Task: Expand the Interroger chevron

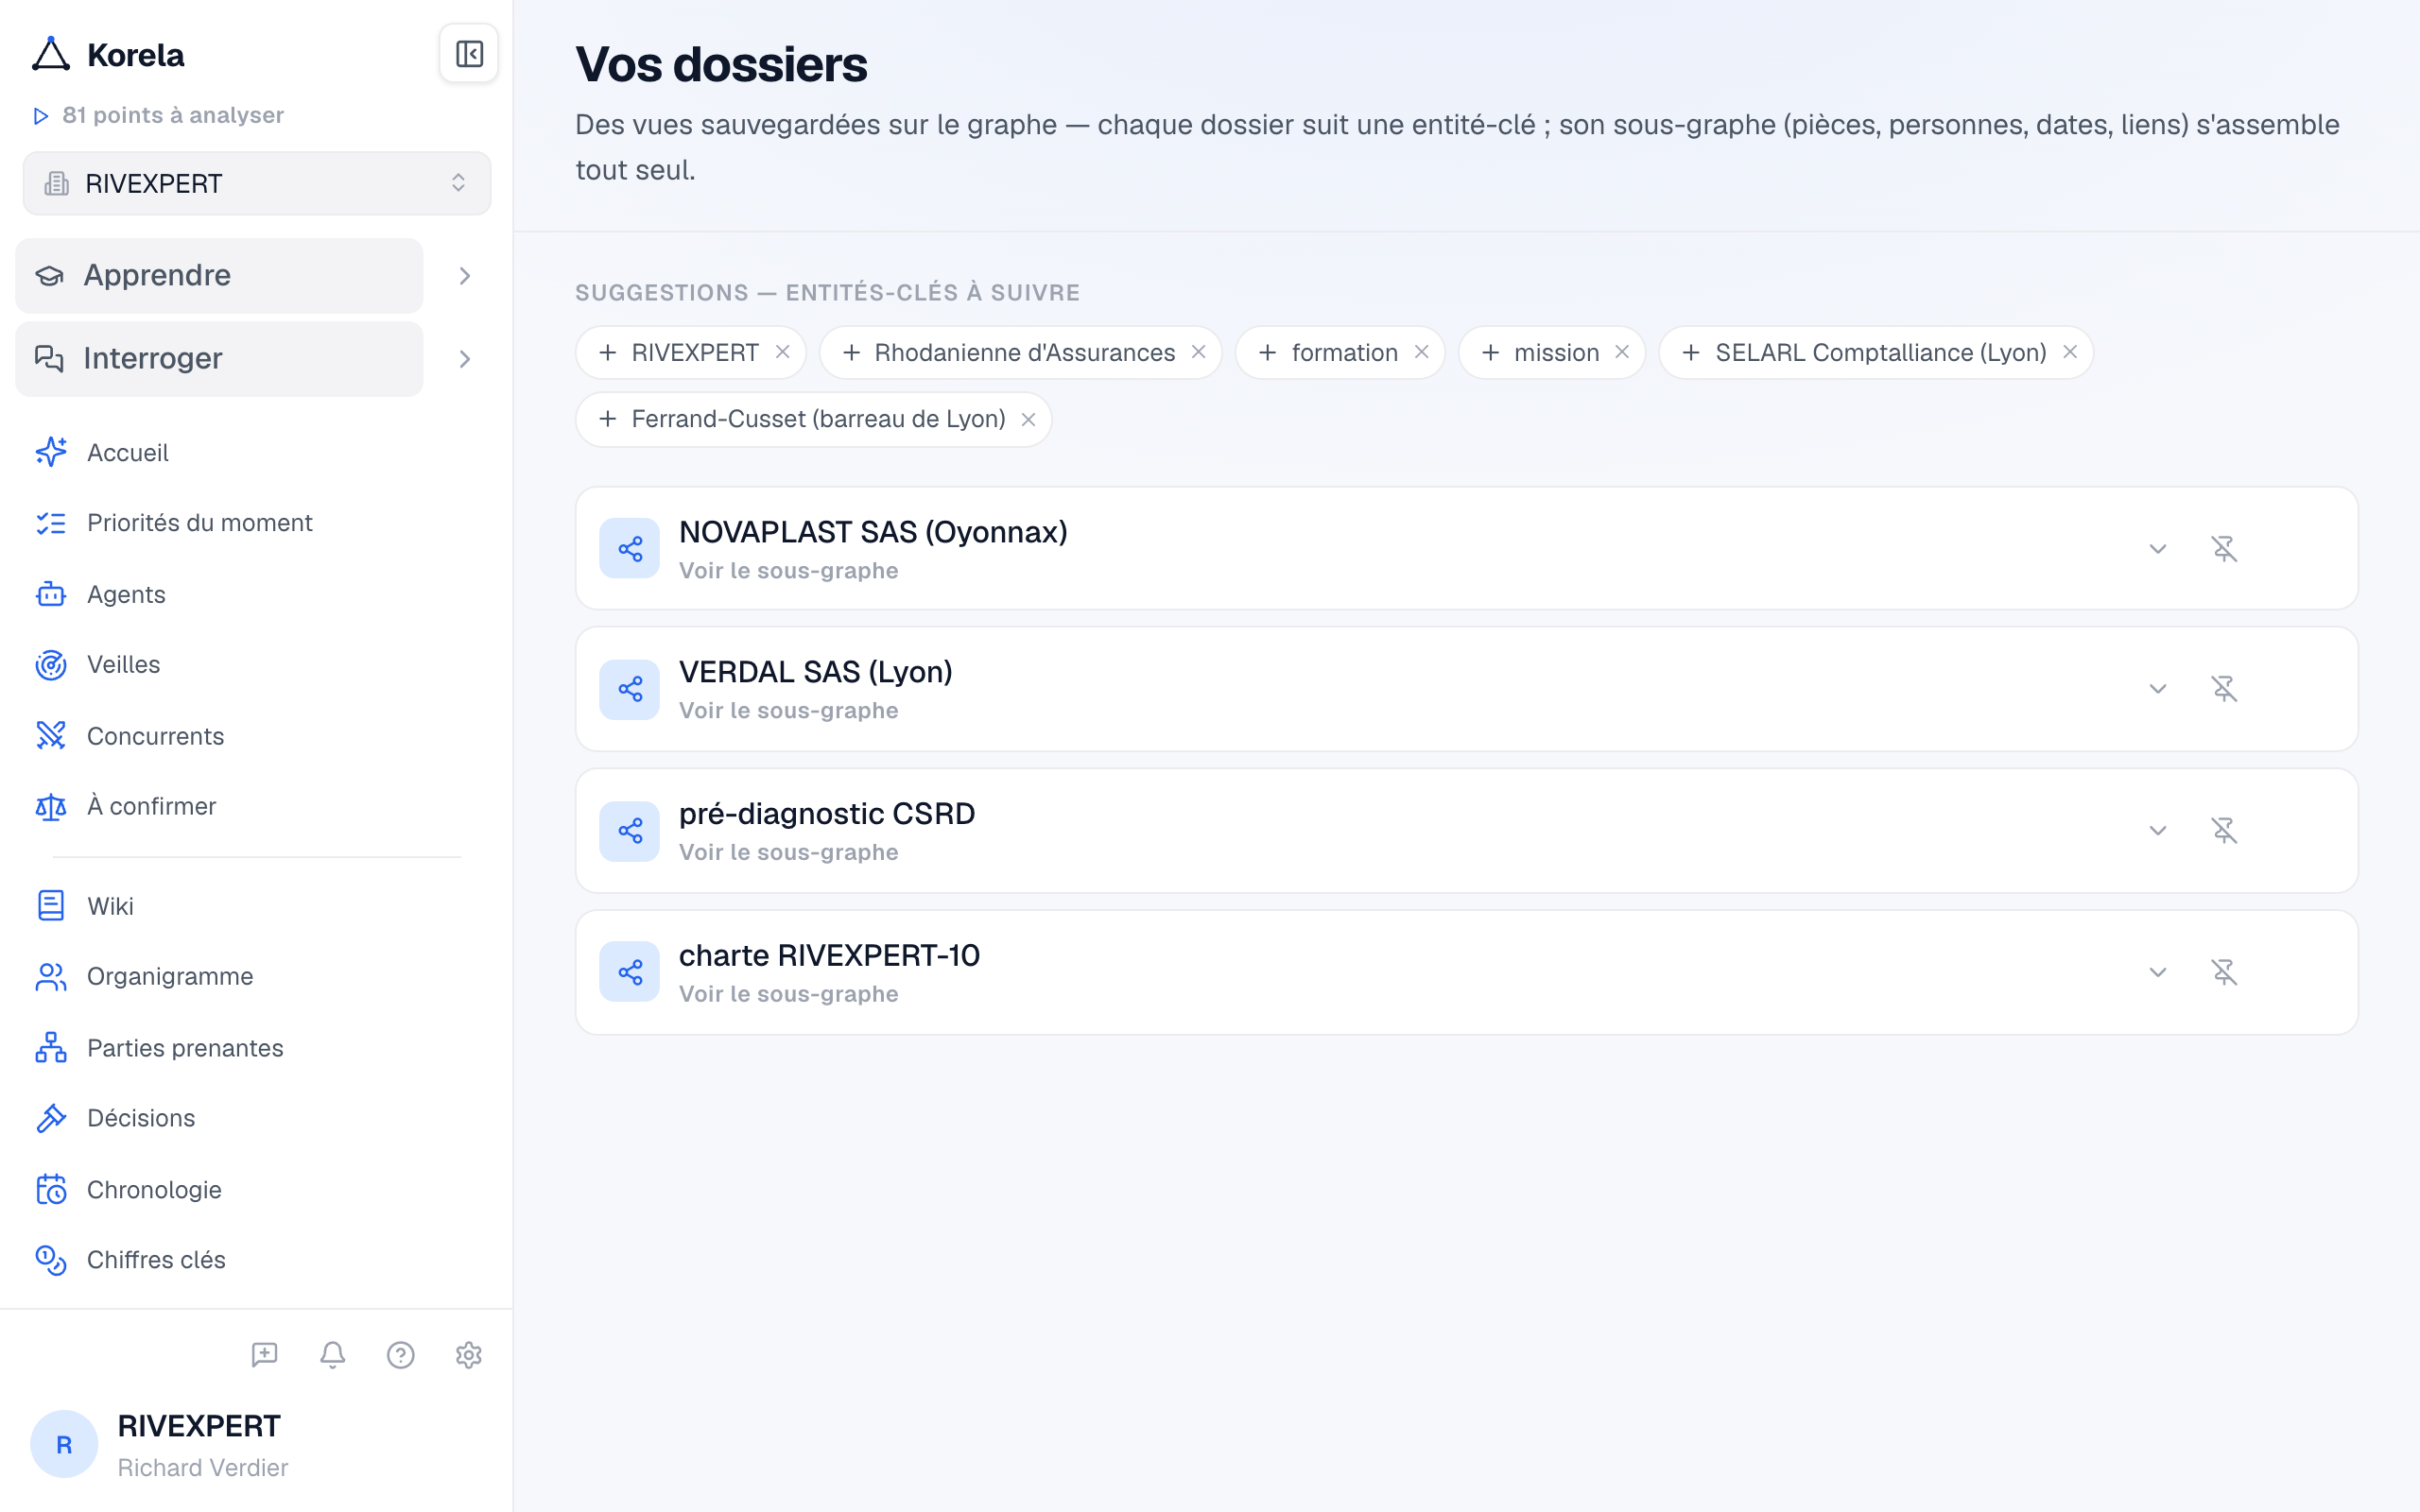Action: [465, 359]
